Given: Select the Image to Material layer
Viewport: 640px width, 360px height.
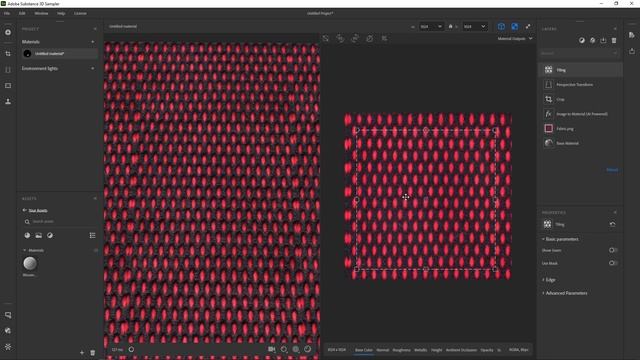Looking at the screenshot, I should tap(581, 114).
